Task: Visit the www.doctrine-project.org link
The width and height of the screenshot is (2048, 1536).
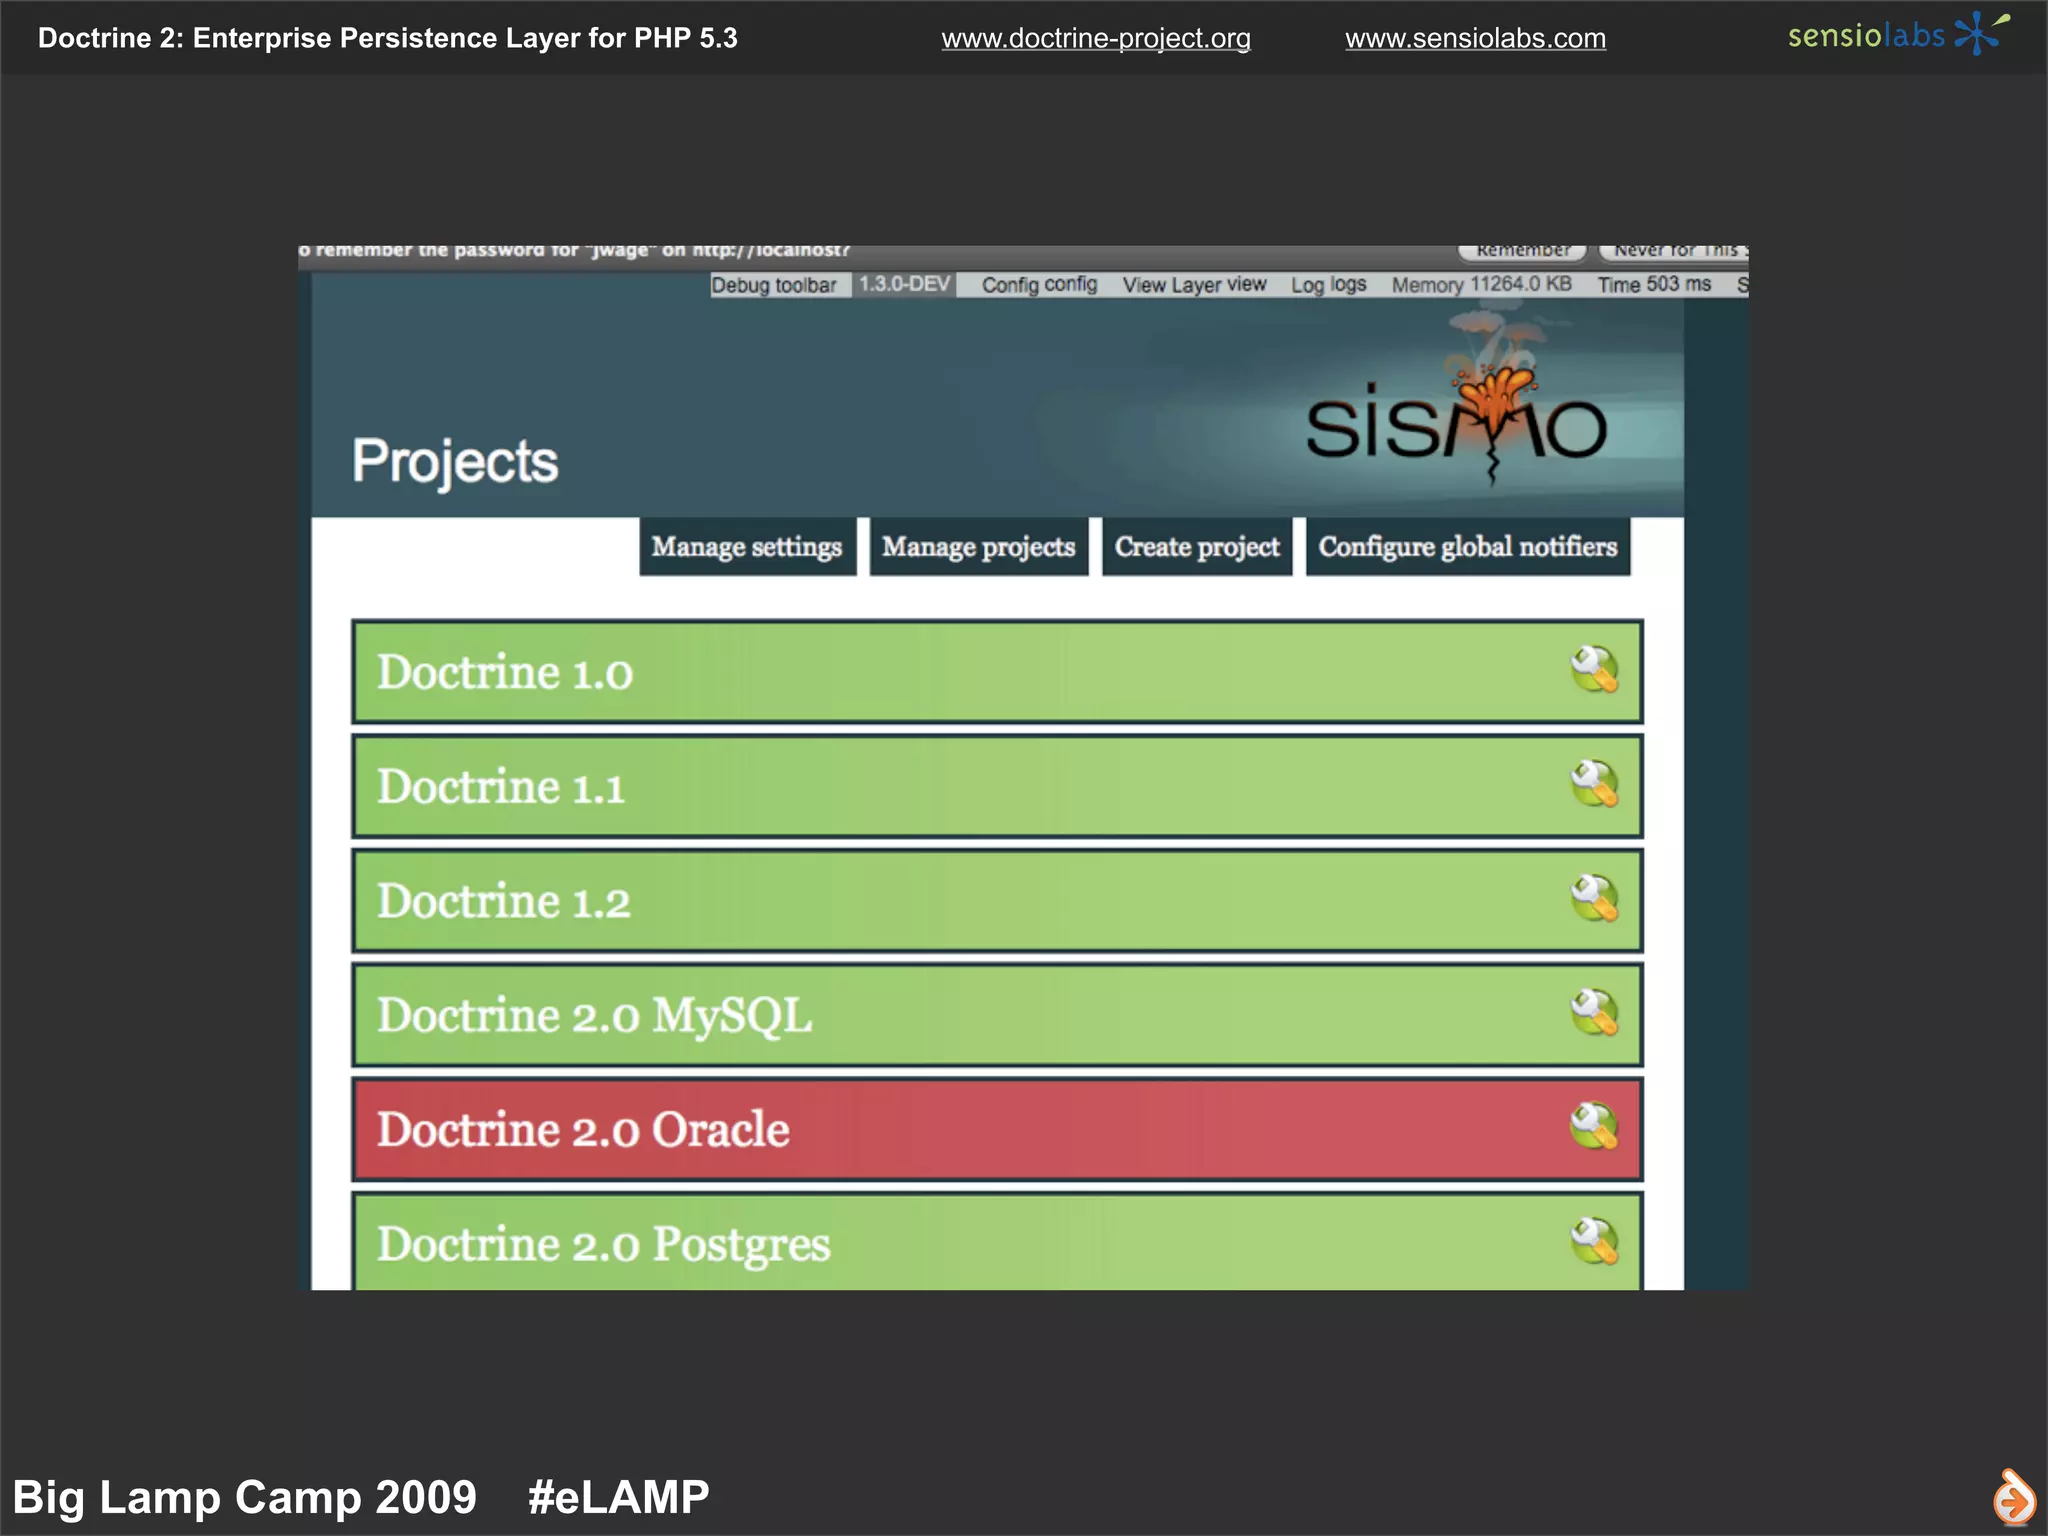Action: pos(1095,39)
